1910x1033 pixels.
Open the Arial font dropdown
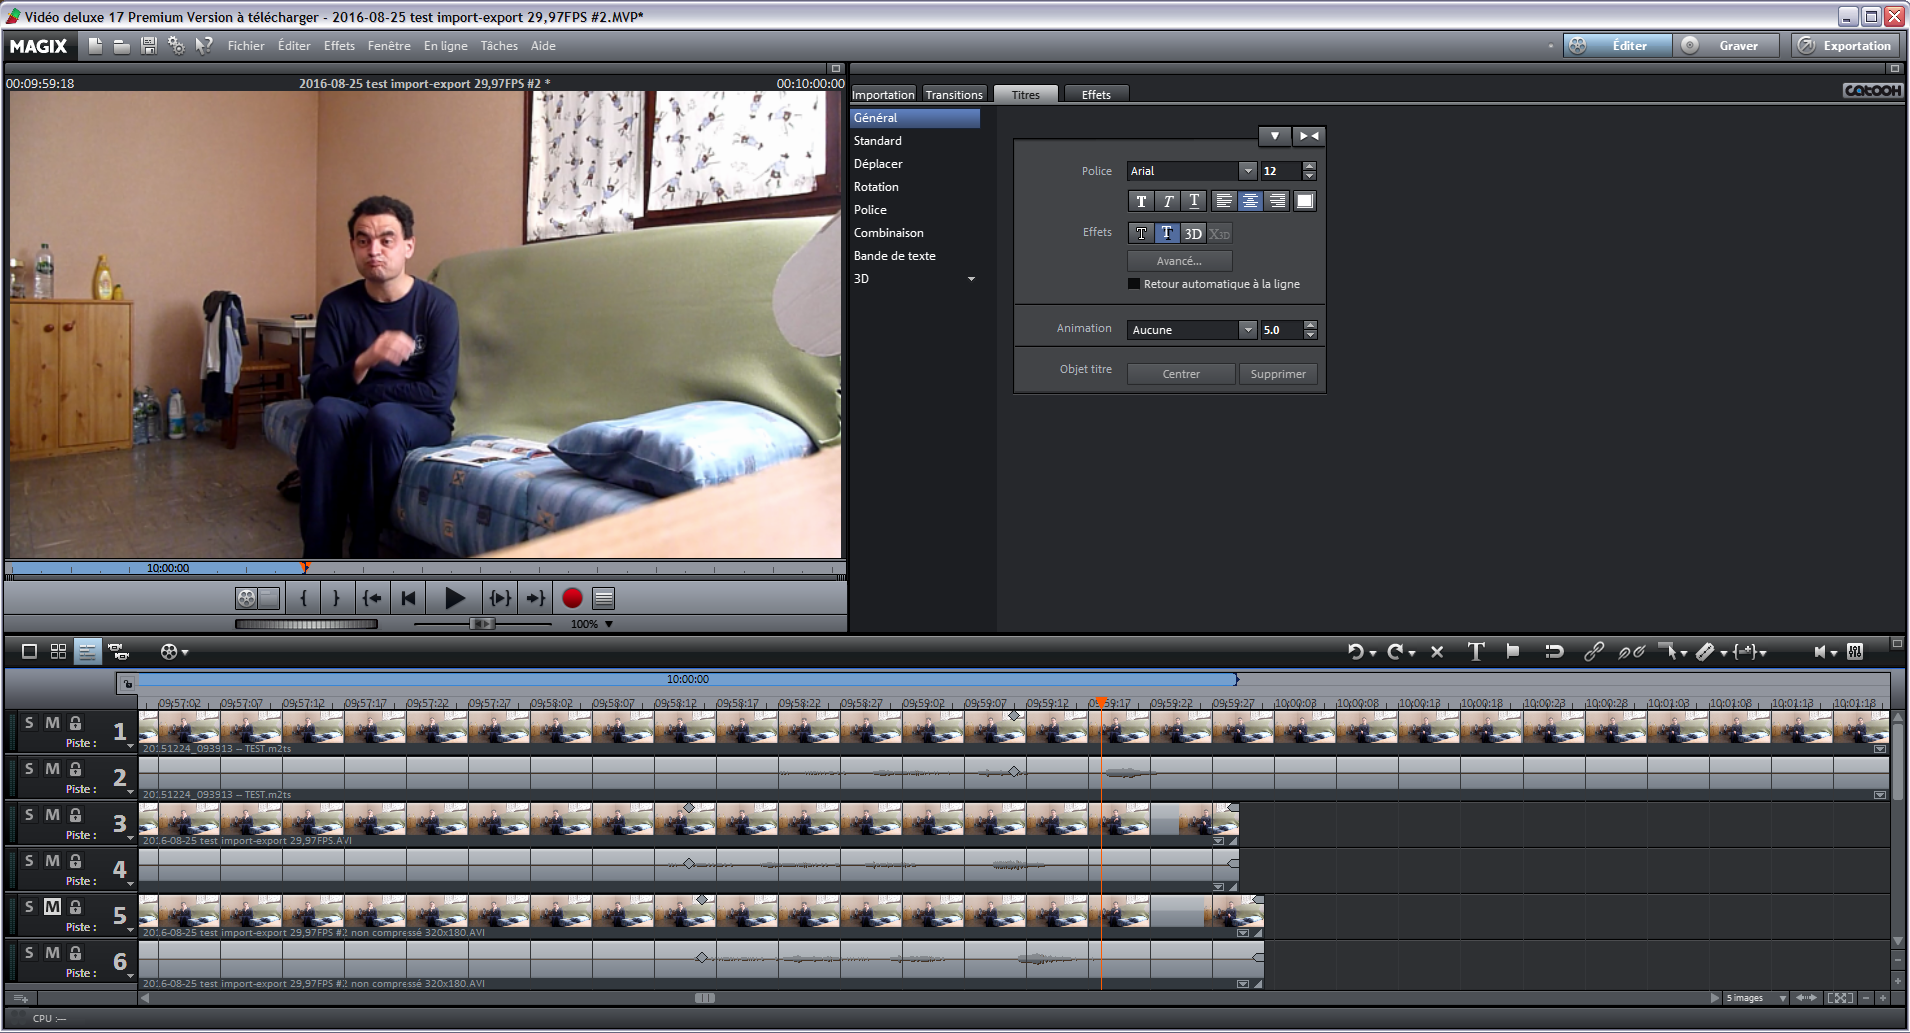pyautogui.click(x=1247, y=171)
